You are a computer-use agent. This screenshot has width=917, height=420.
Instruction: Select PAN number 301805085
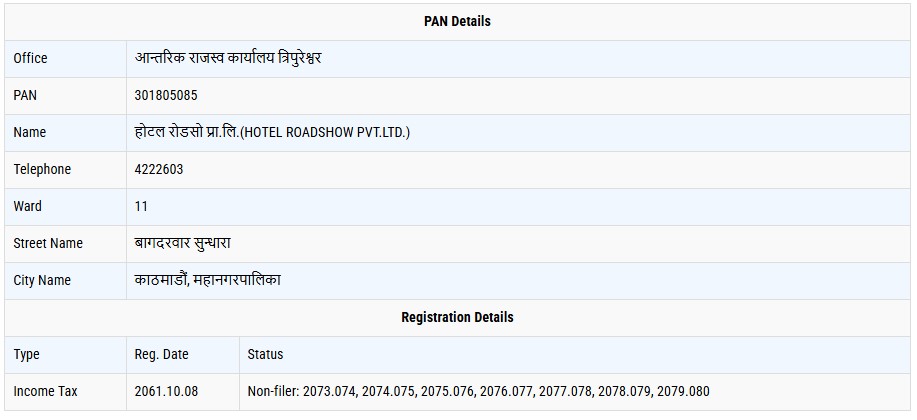click(x=165, y=95)
